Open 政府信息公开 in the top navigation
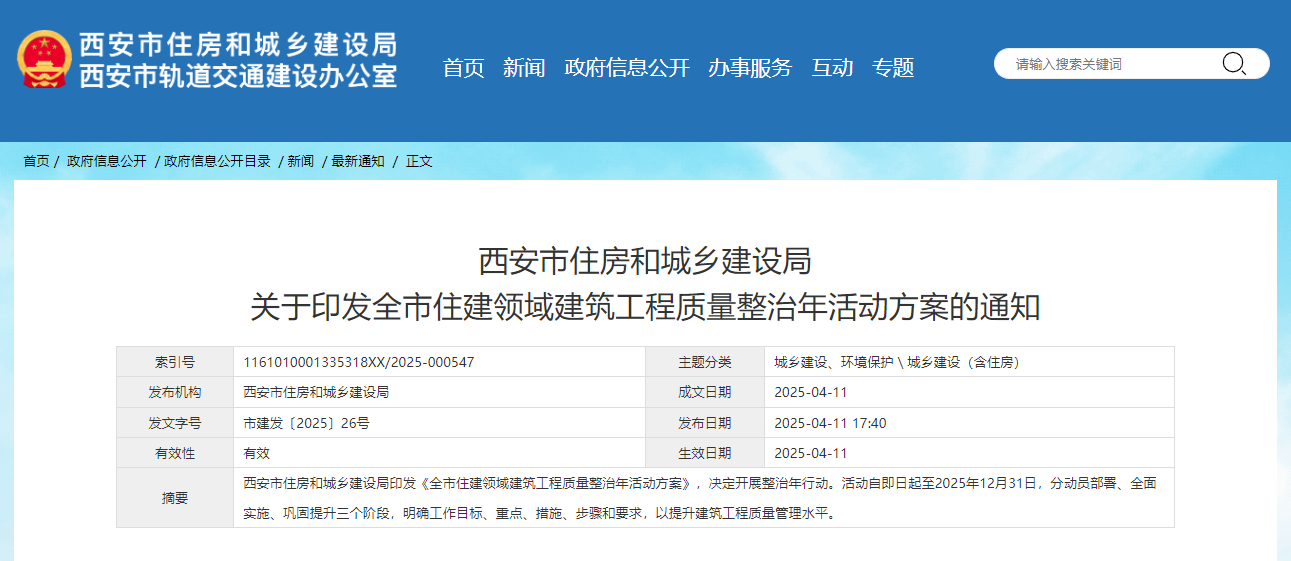This screenshot has width=1291, height=561. (626, 68)
